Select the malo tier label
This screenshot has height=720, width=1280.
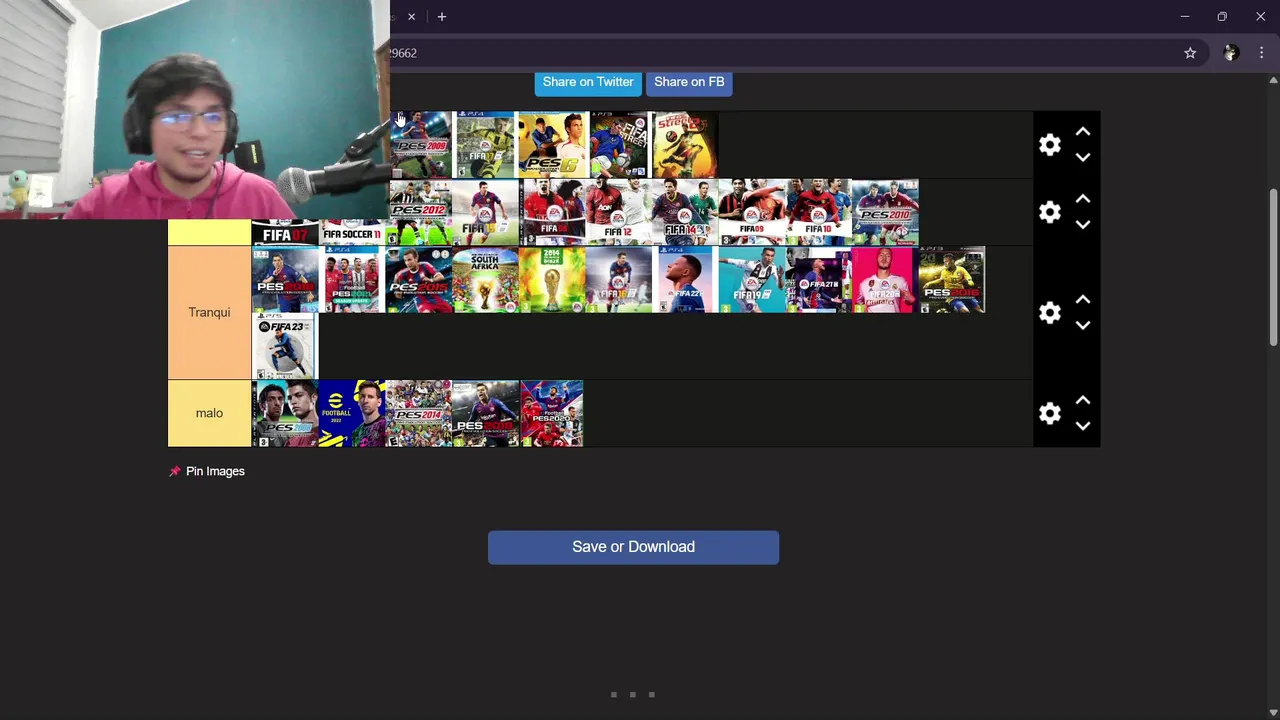[209, 413]
